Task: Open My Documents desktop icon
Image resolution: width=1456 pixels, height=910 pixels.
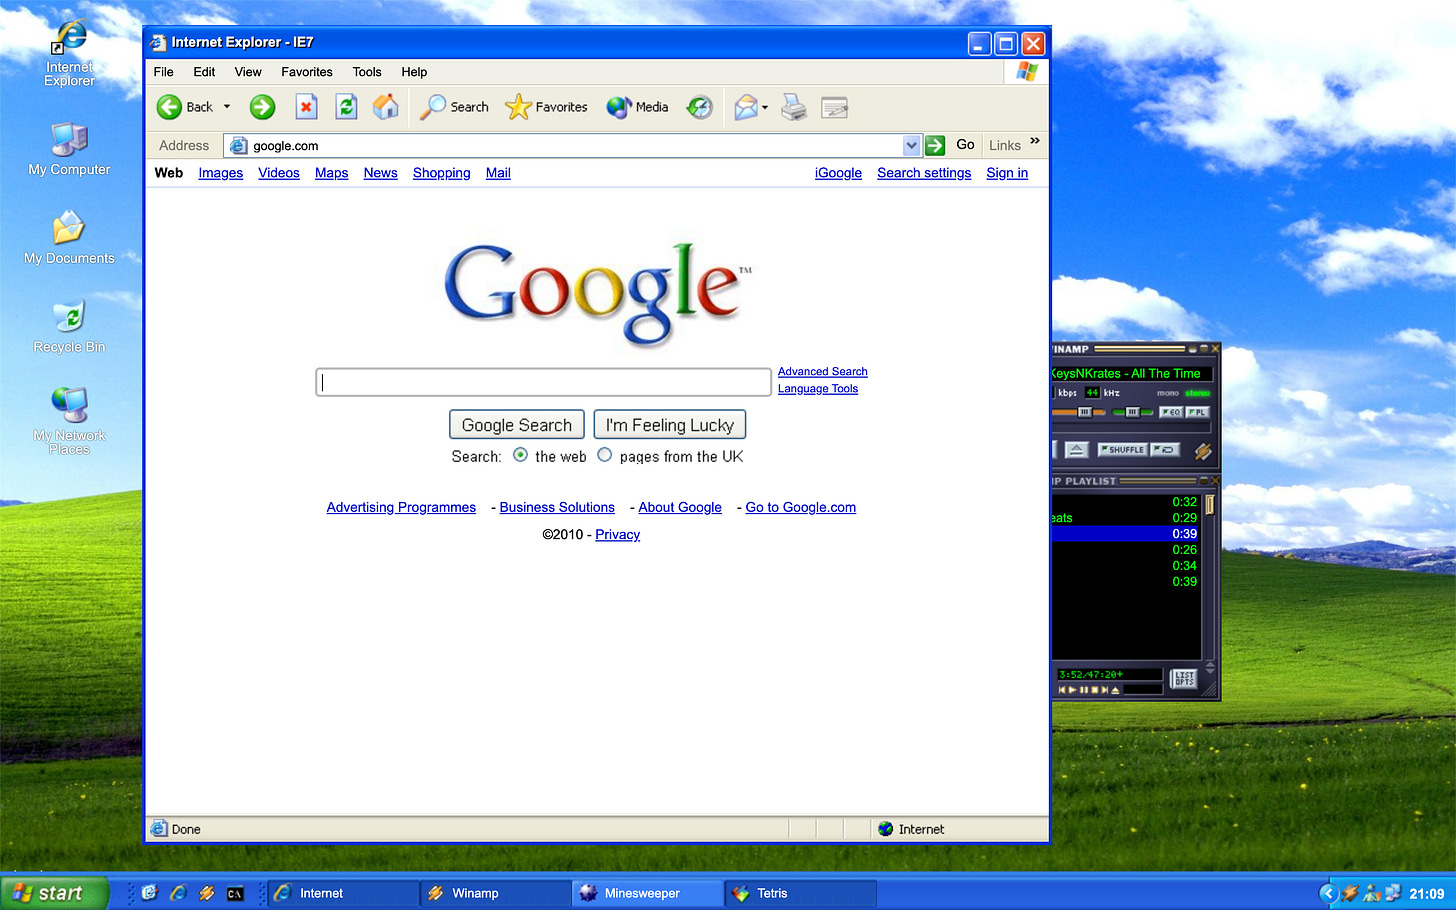Action: 69,237
